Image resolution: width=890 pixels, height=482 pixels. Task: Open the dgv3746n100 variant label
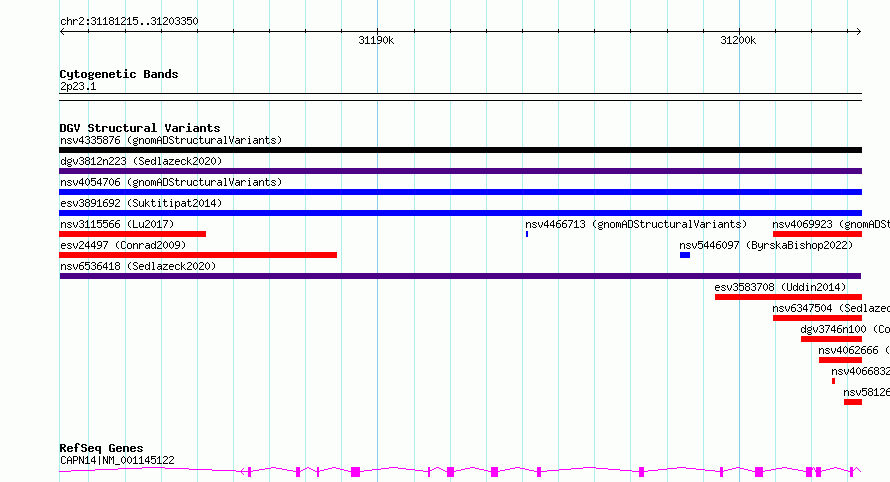(845, 329)
